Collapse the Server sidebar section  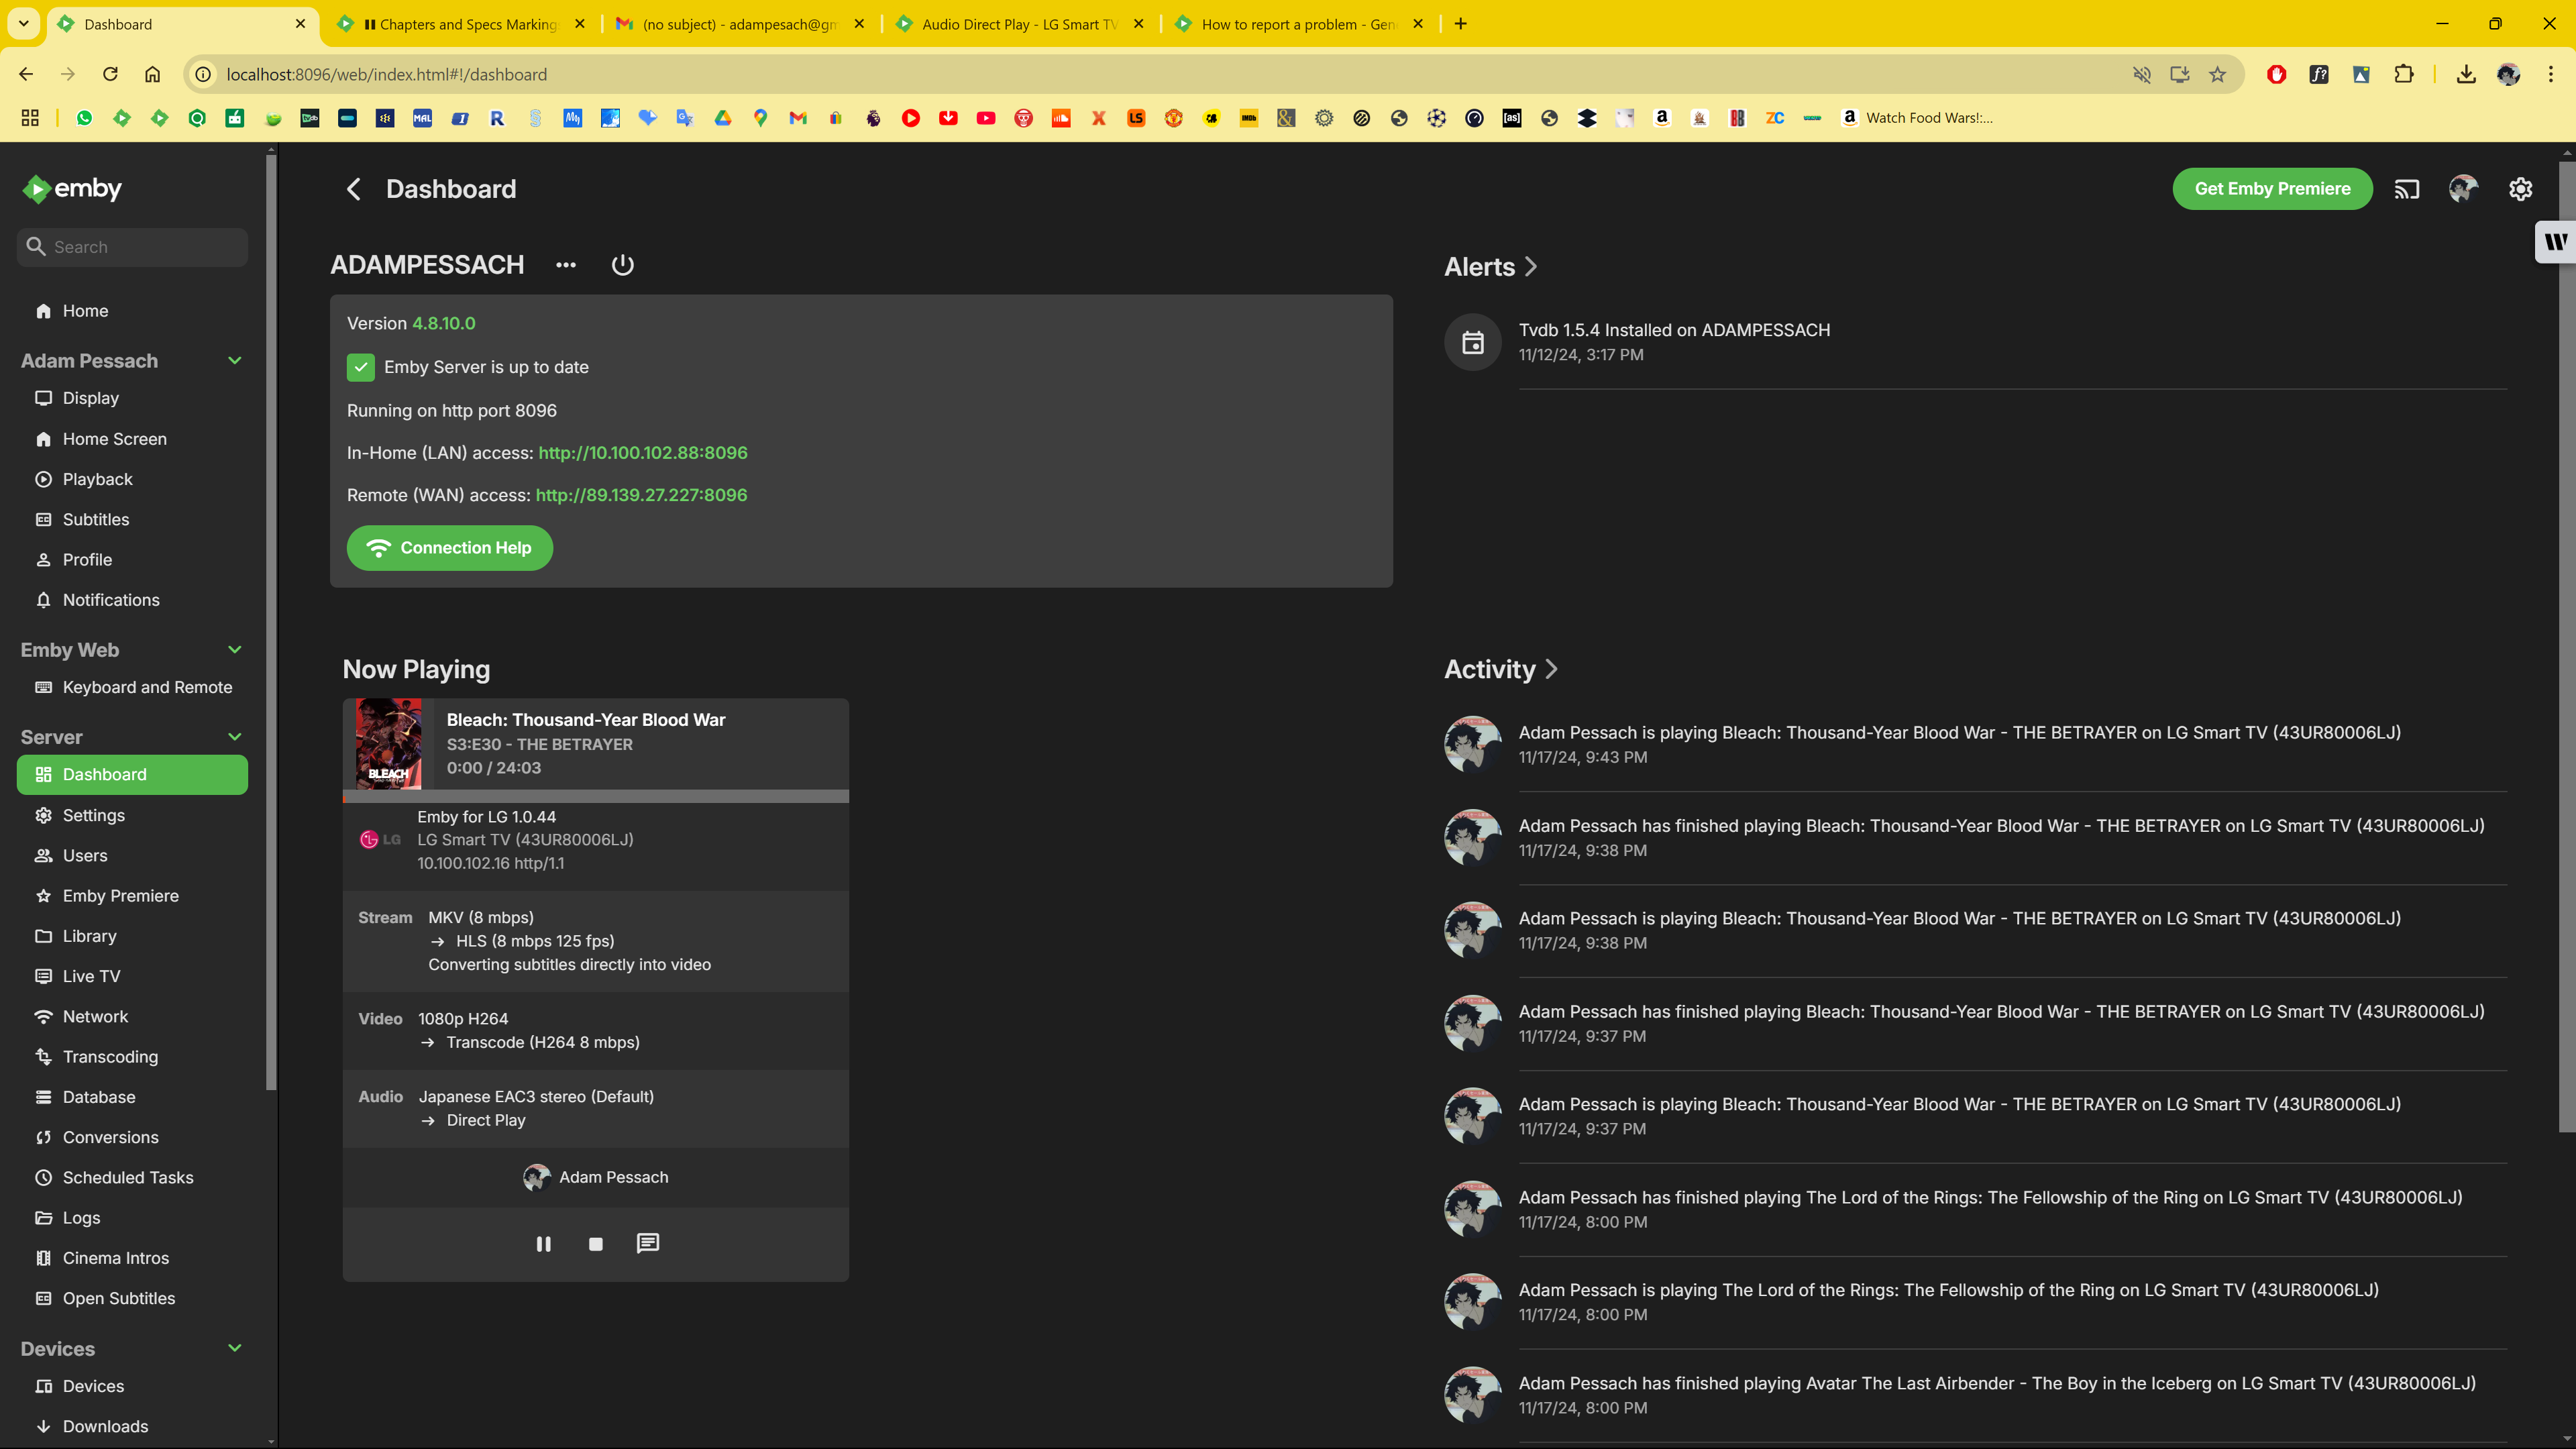pyautogui.click(x=234, y=737)
